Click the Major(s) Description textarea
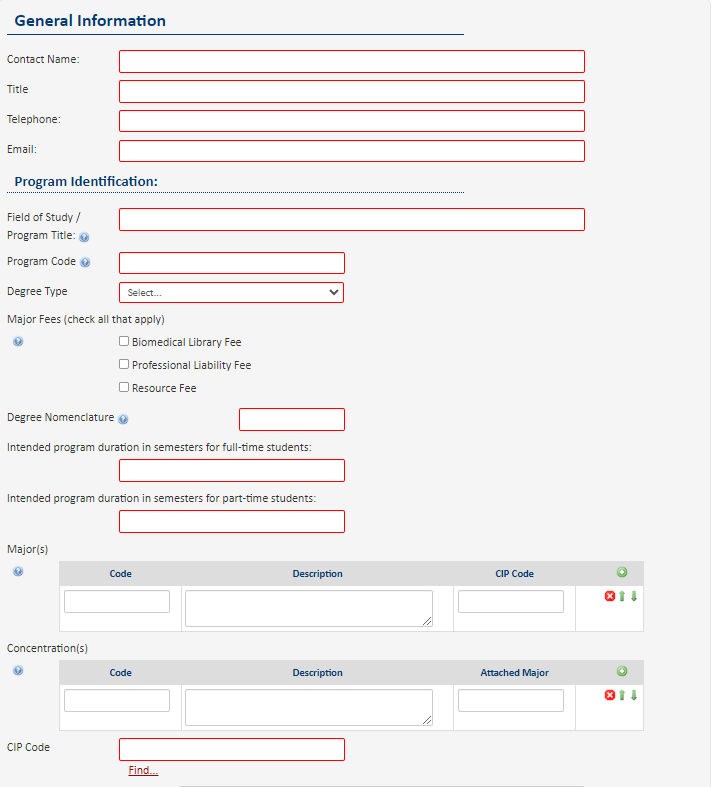The width and height of the screenshot is (712, 787). coord(309,608)
